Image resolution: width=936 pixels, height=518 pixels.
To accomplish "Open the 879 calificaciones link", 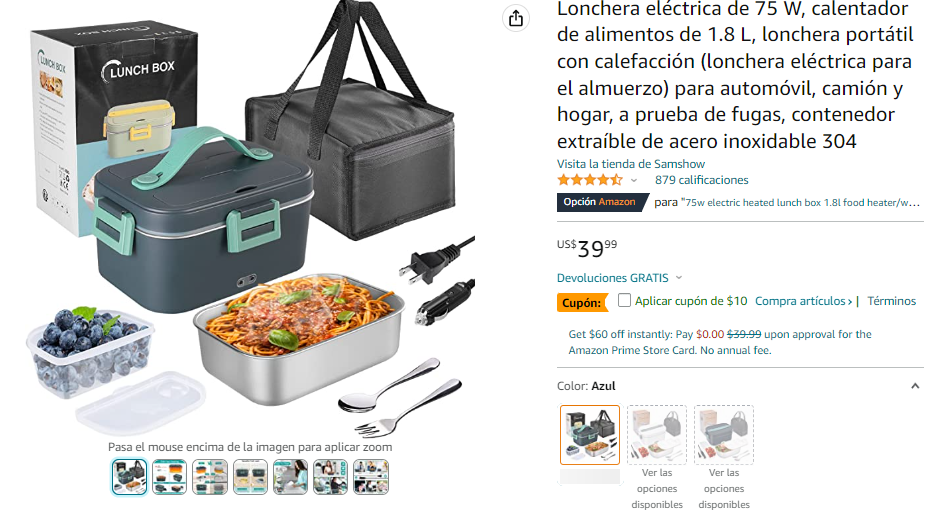I will [x=701, y=180].
